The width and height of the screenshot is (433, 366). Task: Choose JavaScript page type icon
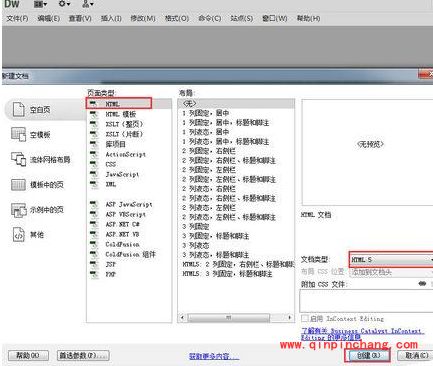coord(94,174)
